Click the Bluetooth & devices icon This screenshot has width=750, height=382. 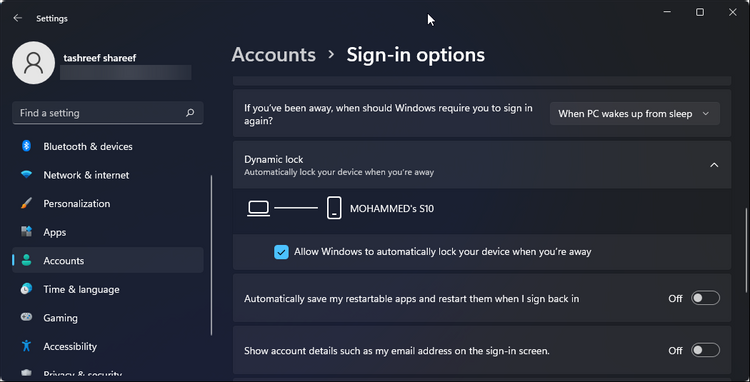pos(26,146)
